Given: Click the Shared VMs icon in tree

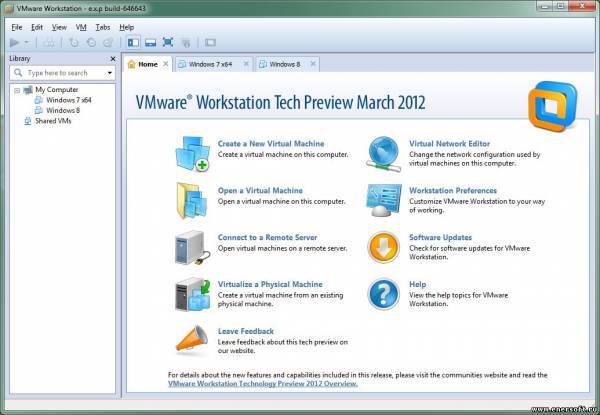Looking at the screenshot, I should pos(28,121).
